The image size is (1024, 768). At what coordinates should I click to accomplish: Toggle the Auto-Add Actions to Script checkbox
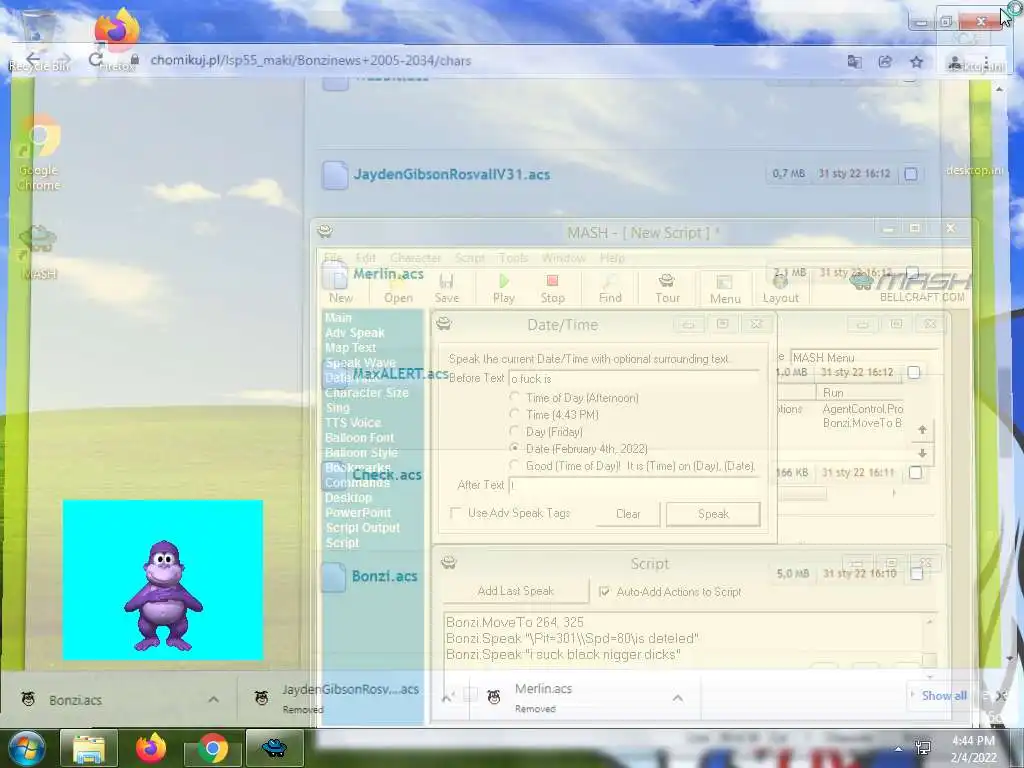[604, 592]
